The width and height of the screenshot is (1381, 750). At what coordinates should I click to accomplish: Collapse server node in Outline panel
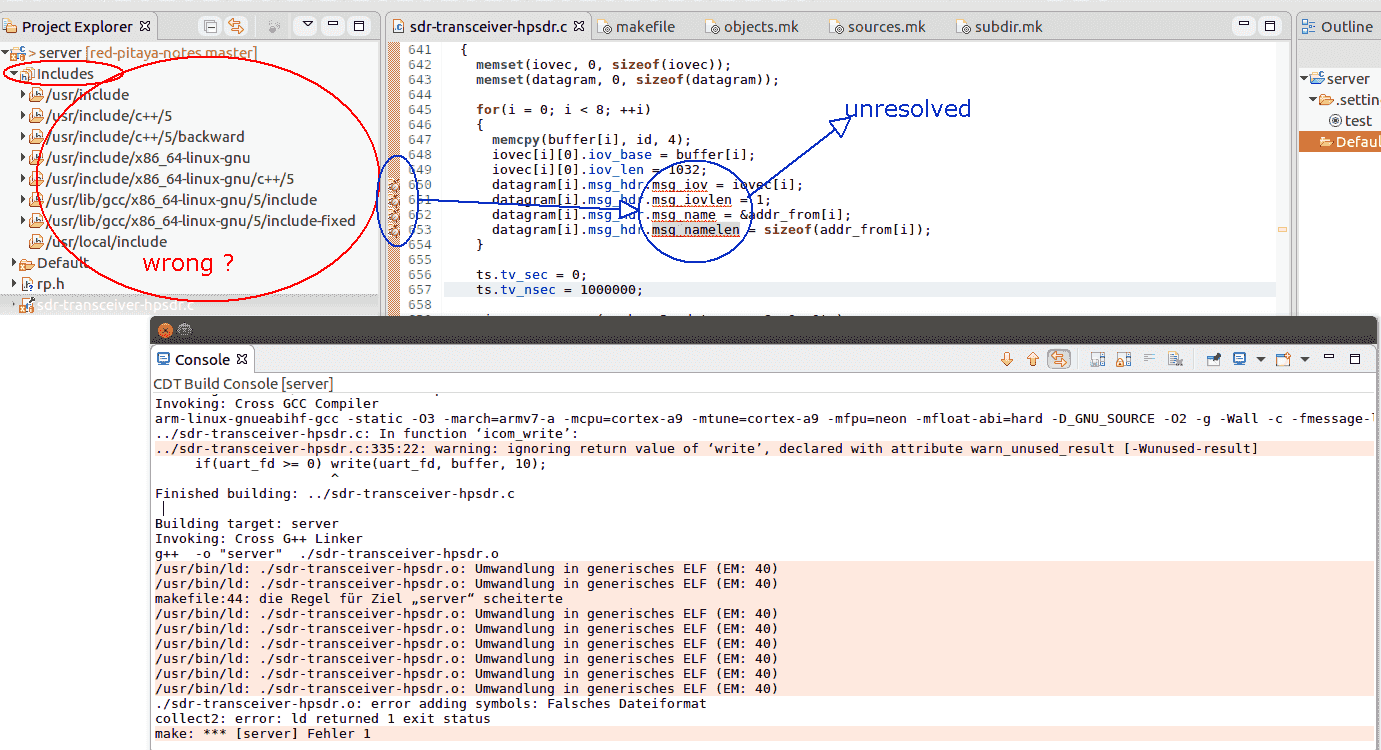coord(1305,78)
